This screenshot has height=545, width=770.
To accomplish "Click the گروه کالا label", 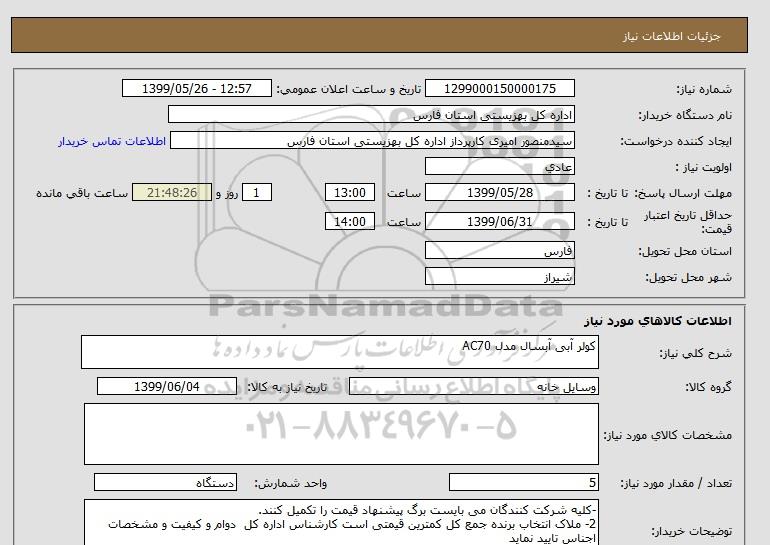I will [709, 387].
